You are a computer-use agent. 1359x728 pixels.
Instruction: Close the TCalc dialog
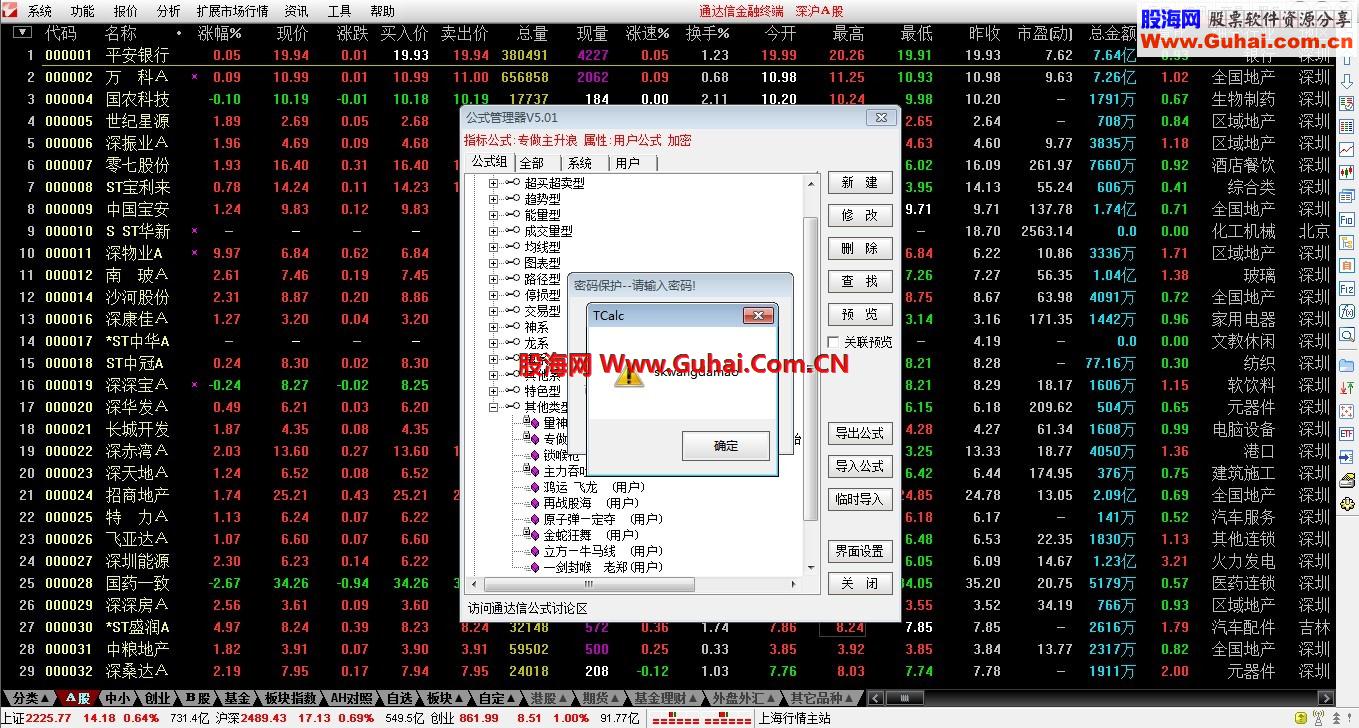point(758,316)
